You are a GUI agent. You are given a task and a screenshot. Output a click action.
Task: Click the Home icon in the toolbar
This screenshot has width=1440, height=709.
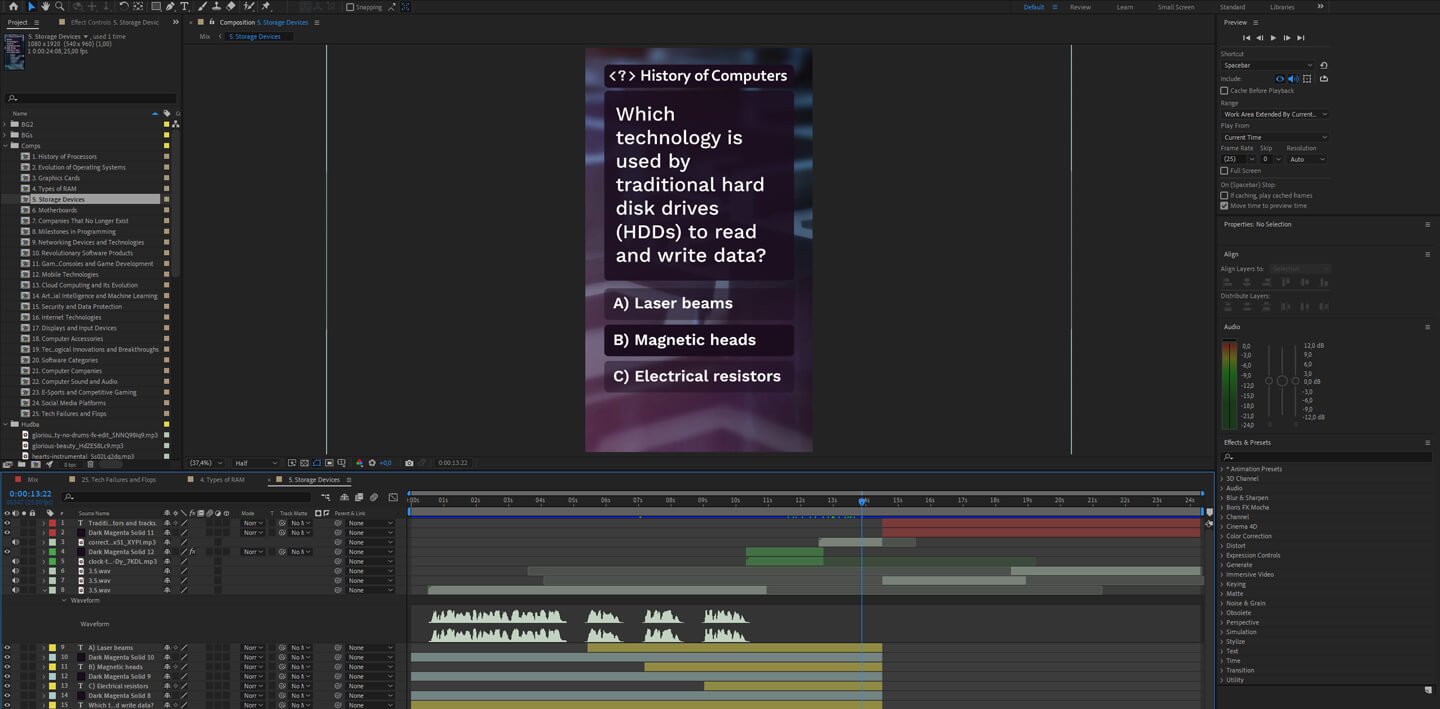pyautogui.click(x=14, y=7)
